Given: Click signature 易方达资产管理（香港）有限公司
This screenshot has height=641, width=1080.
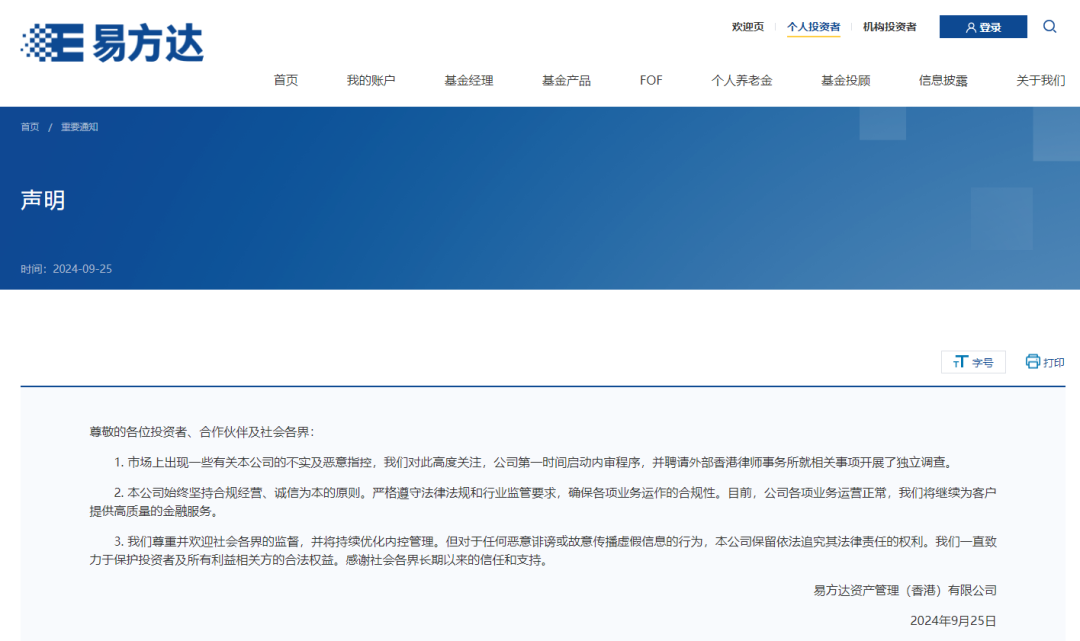Looking at the screenshot, I should [x=905, y=591].
